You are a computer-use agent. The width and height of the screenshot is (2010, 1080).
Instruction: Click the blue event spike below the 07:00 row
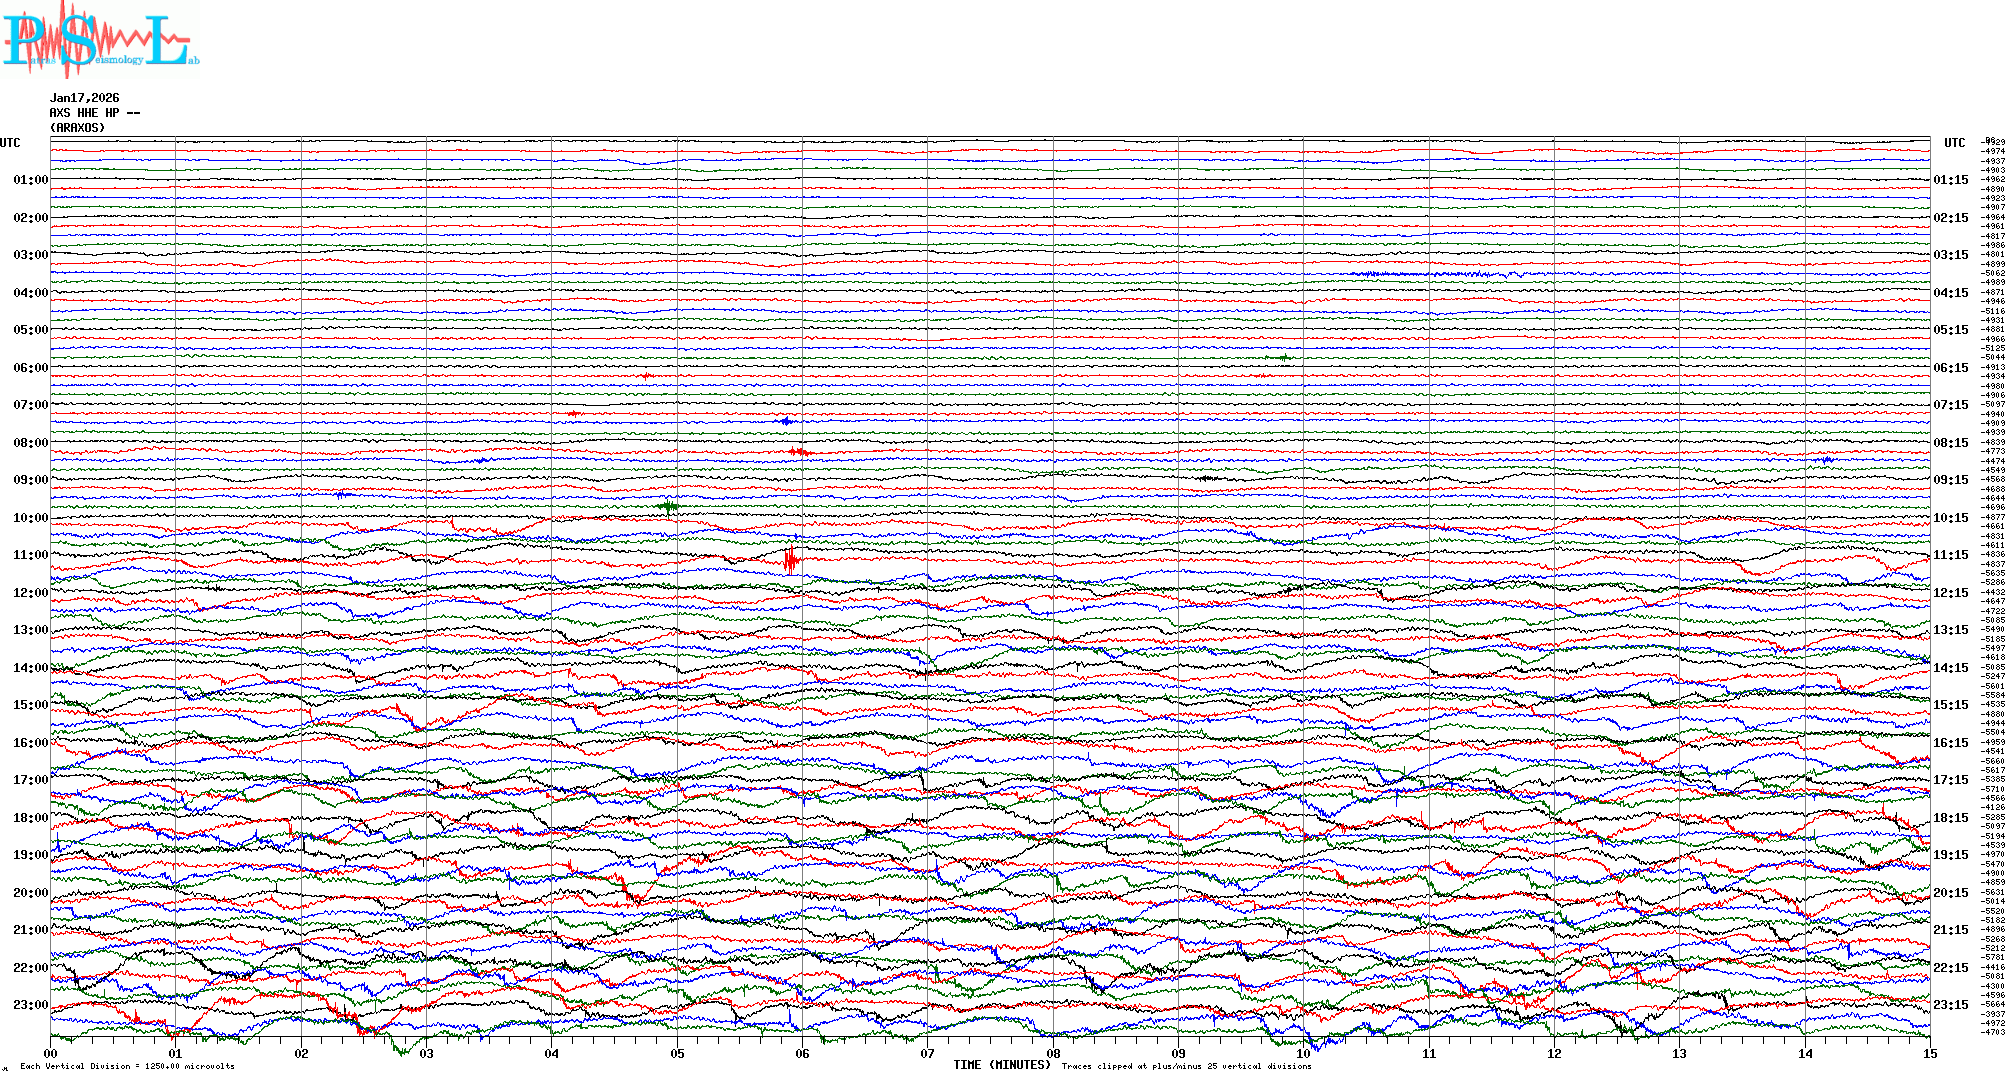point(786,421)
